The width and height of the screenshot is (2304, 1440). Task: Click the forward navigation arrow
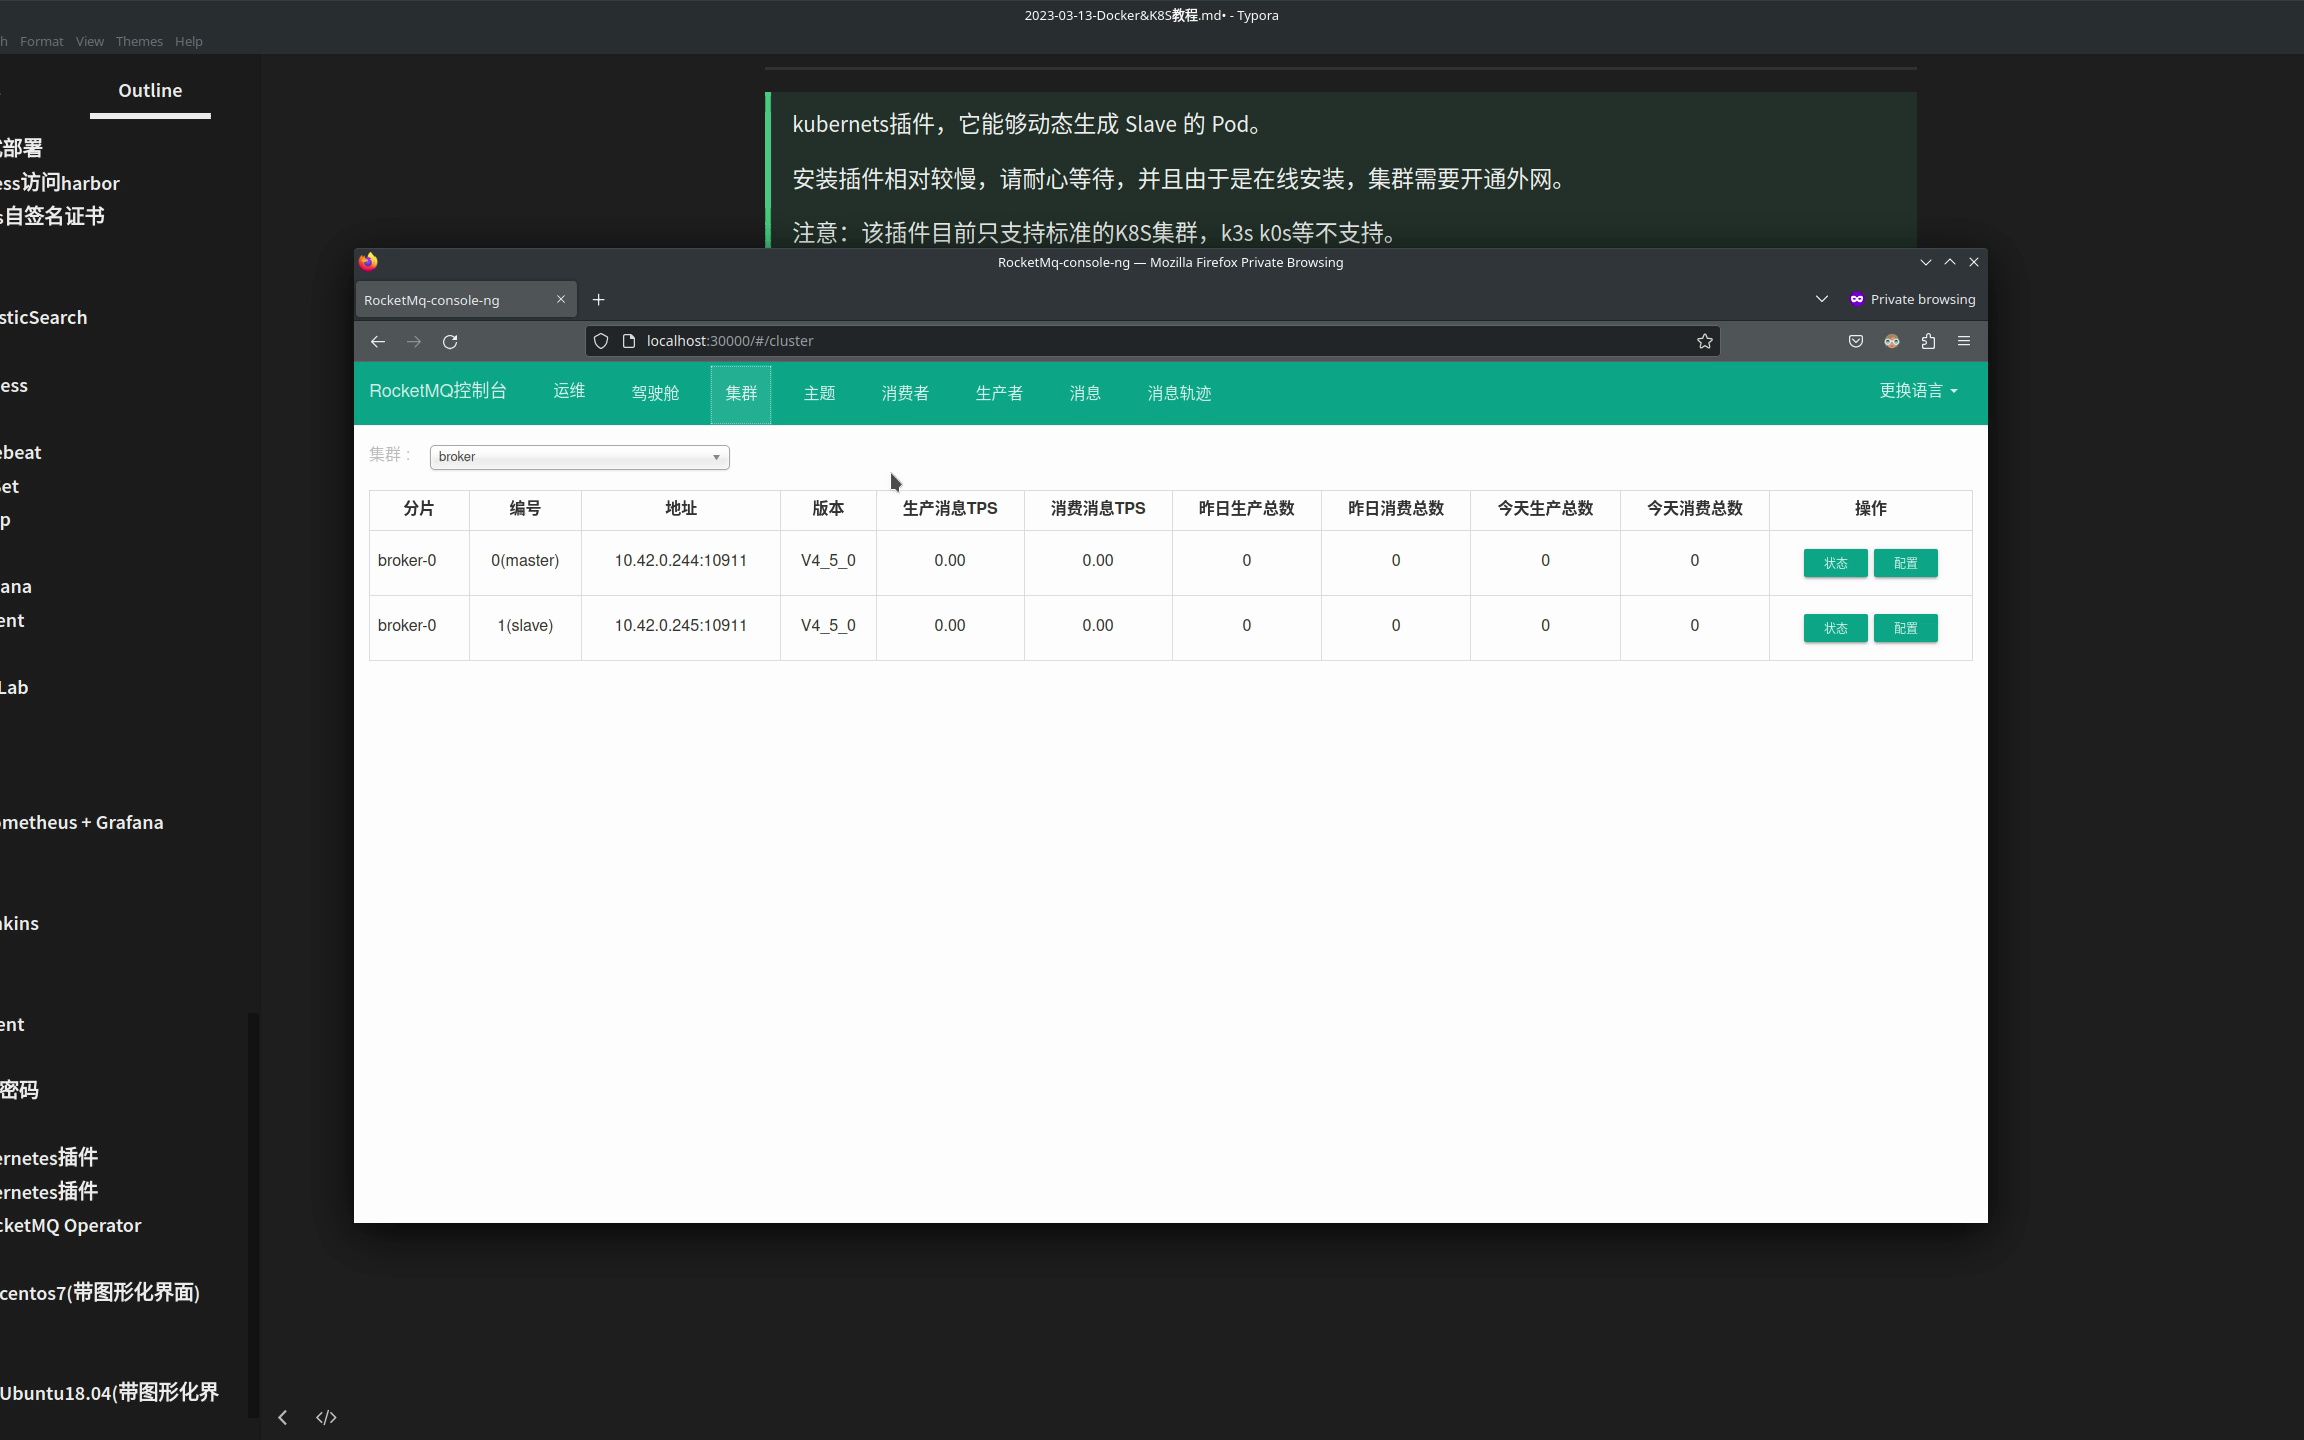[x=414, y=341]
